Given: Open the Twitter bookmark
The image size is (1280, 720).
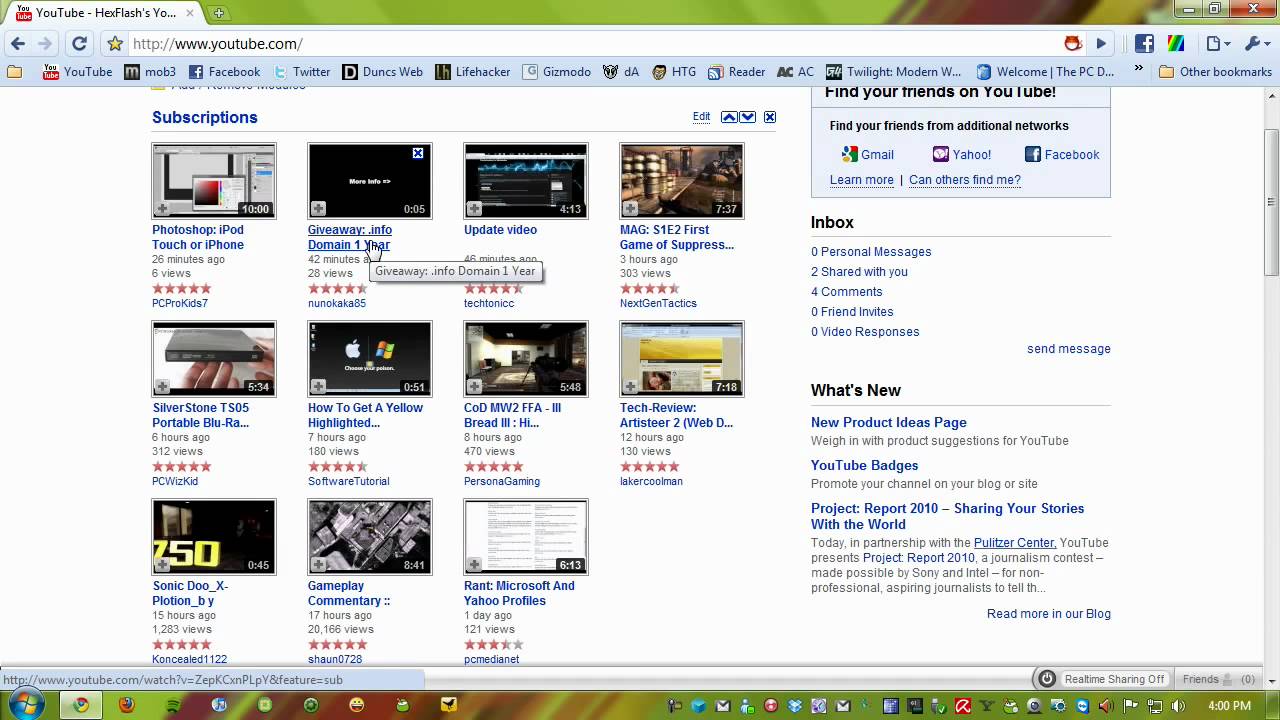Looking at the screenshot, I should 301,72.
